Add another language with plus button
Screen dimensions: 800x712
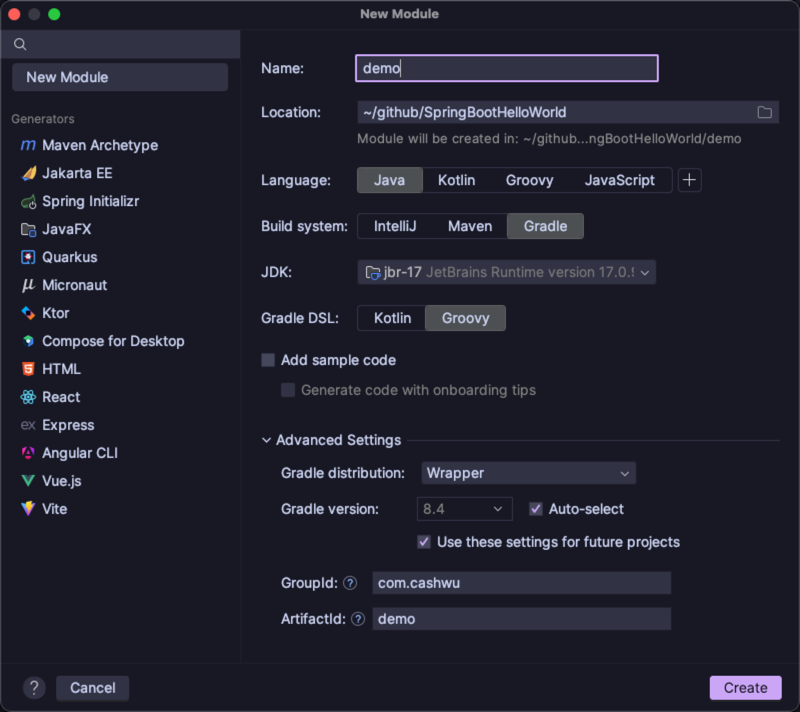point(689,180)
